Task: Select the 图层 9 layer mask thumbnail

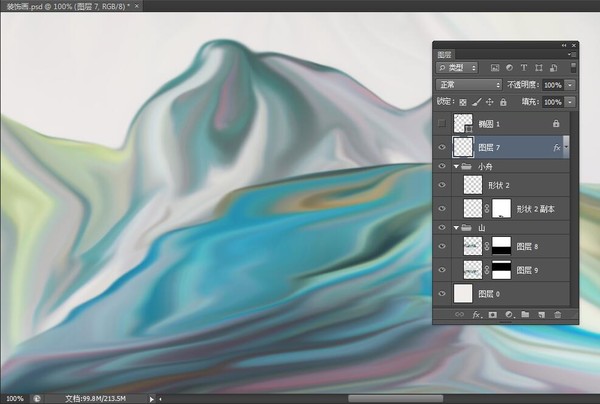Action: (x=501, y=270)
